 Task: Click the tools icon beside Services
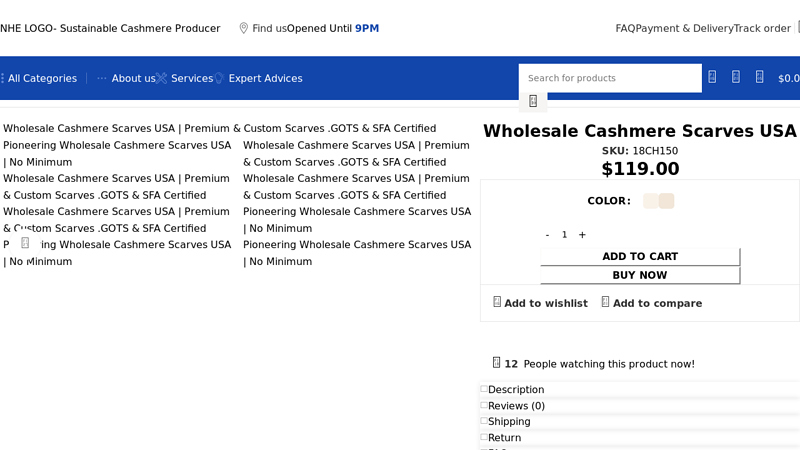(161, 78)
